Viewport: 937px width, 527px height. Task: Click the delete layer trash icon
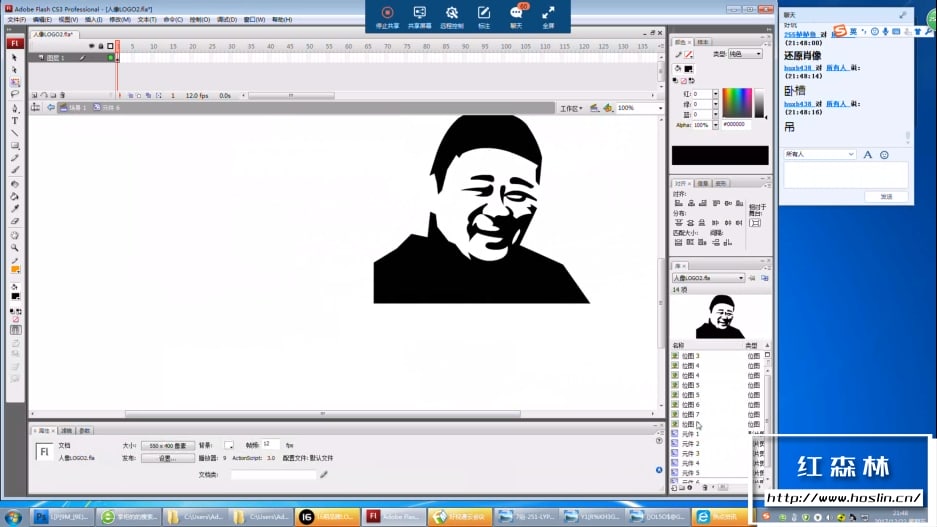pyautogui.click(x=62, y=96)
